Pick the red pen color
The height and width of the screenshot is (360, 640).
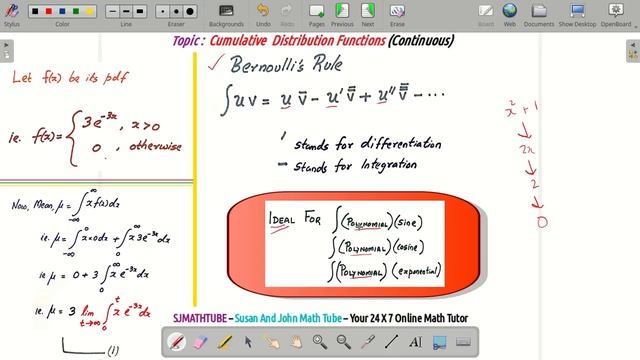49,11
